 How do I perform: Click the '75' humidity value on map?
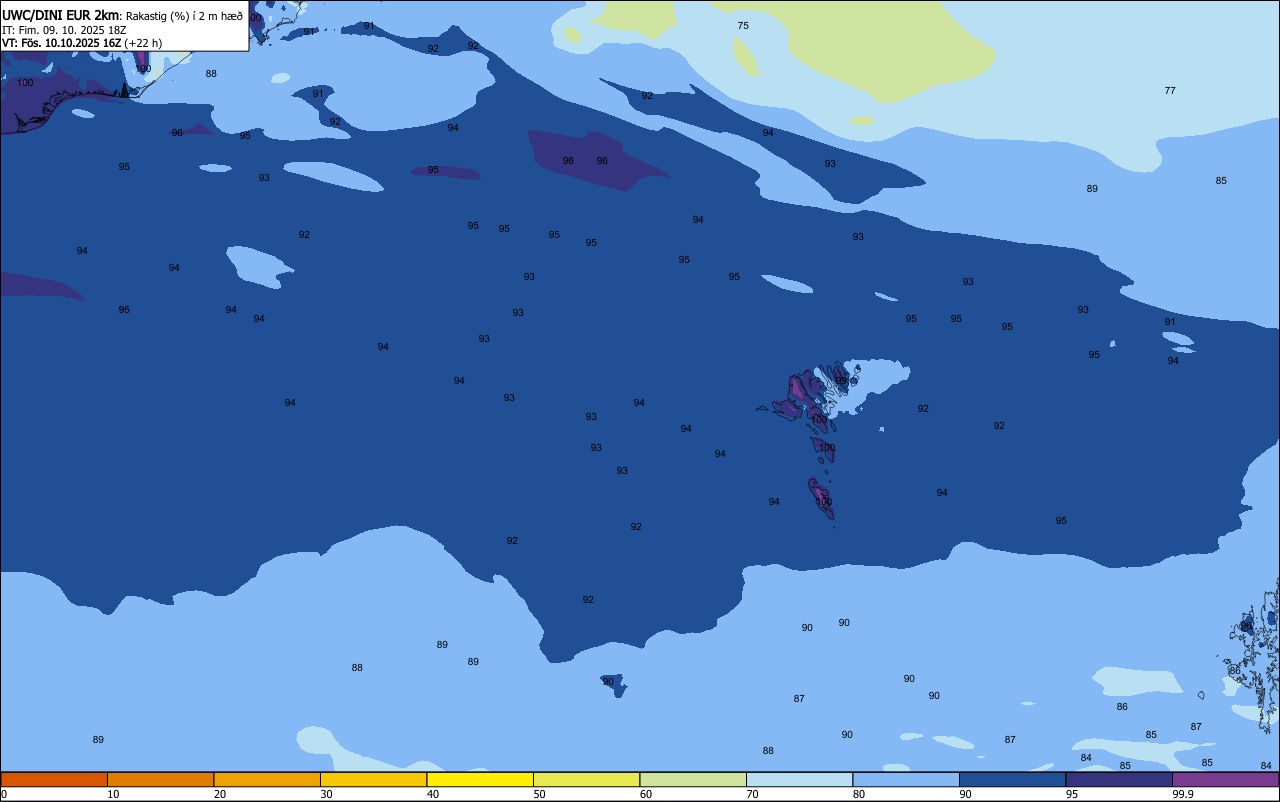743,26
